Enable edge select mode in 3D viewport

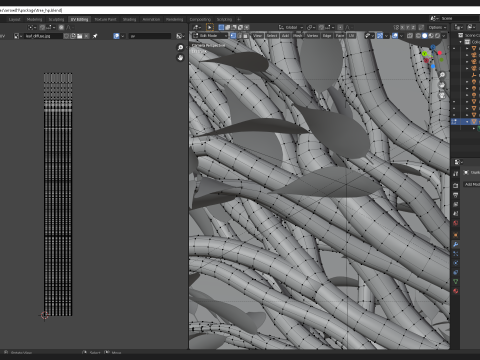(240, 36)
